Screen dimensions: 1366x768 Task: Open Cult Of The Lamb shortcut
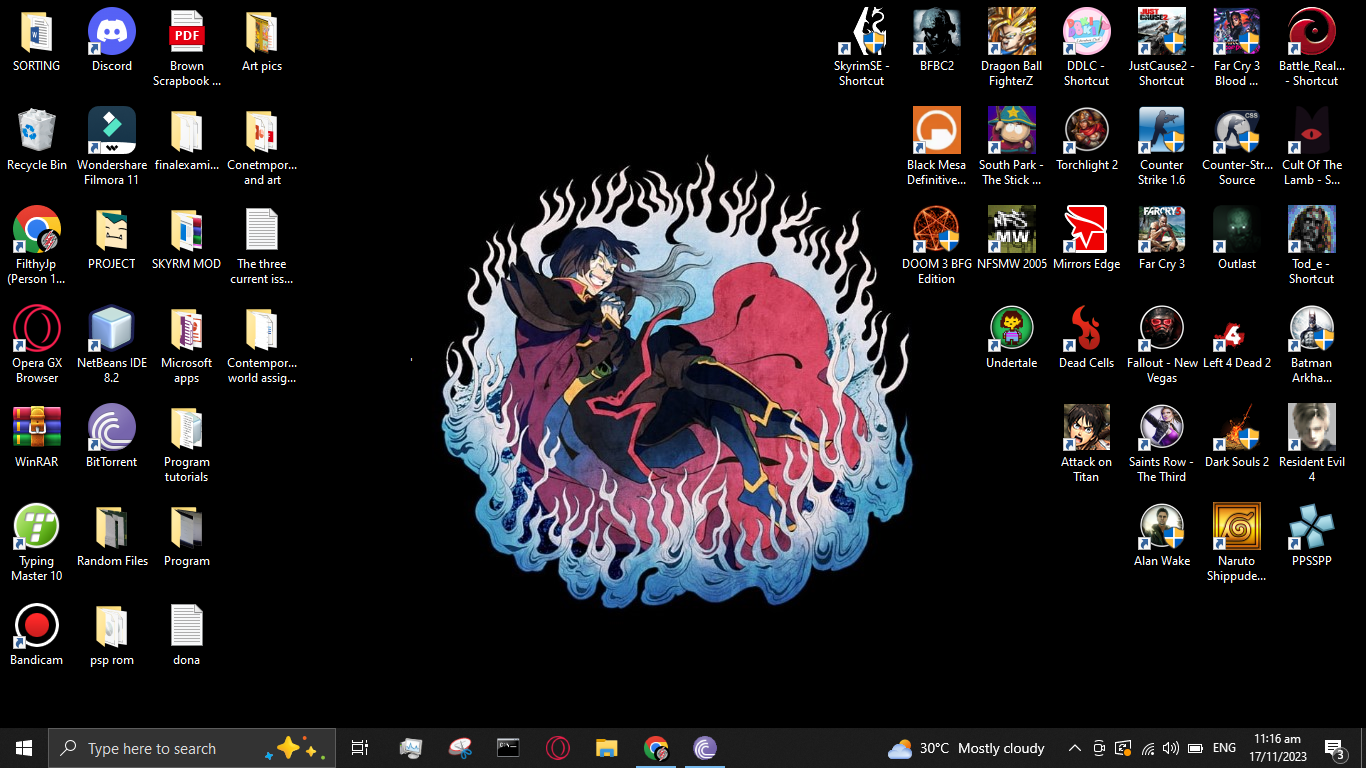point(1312,146)
